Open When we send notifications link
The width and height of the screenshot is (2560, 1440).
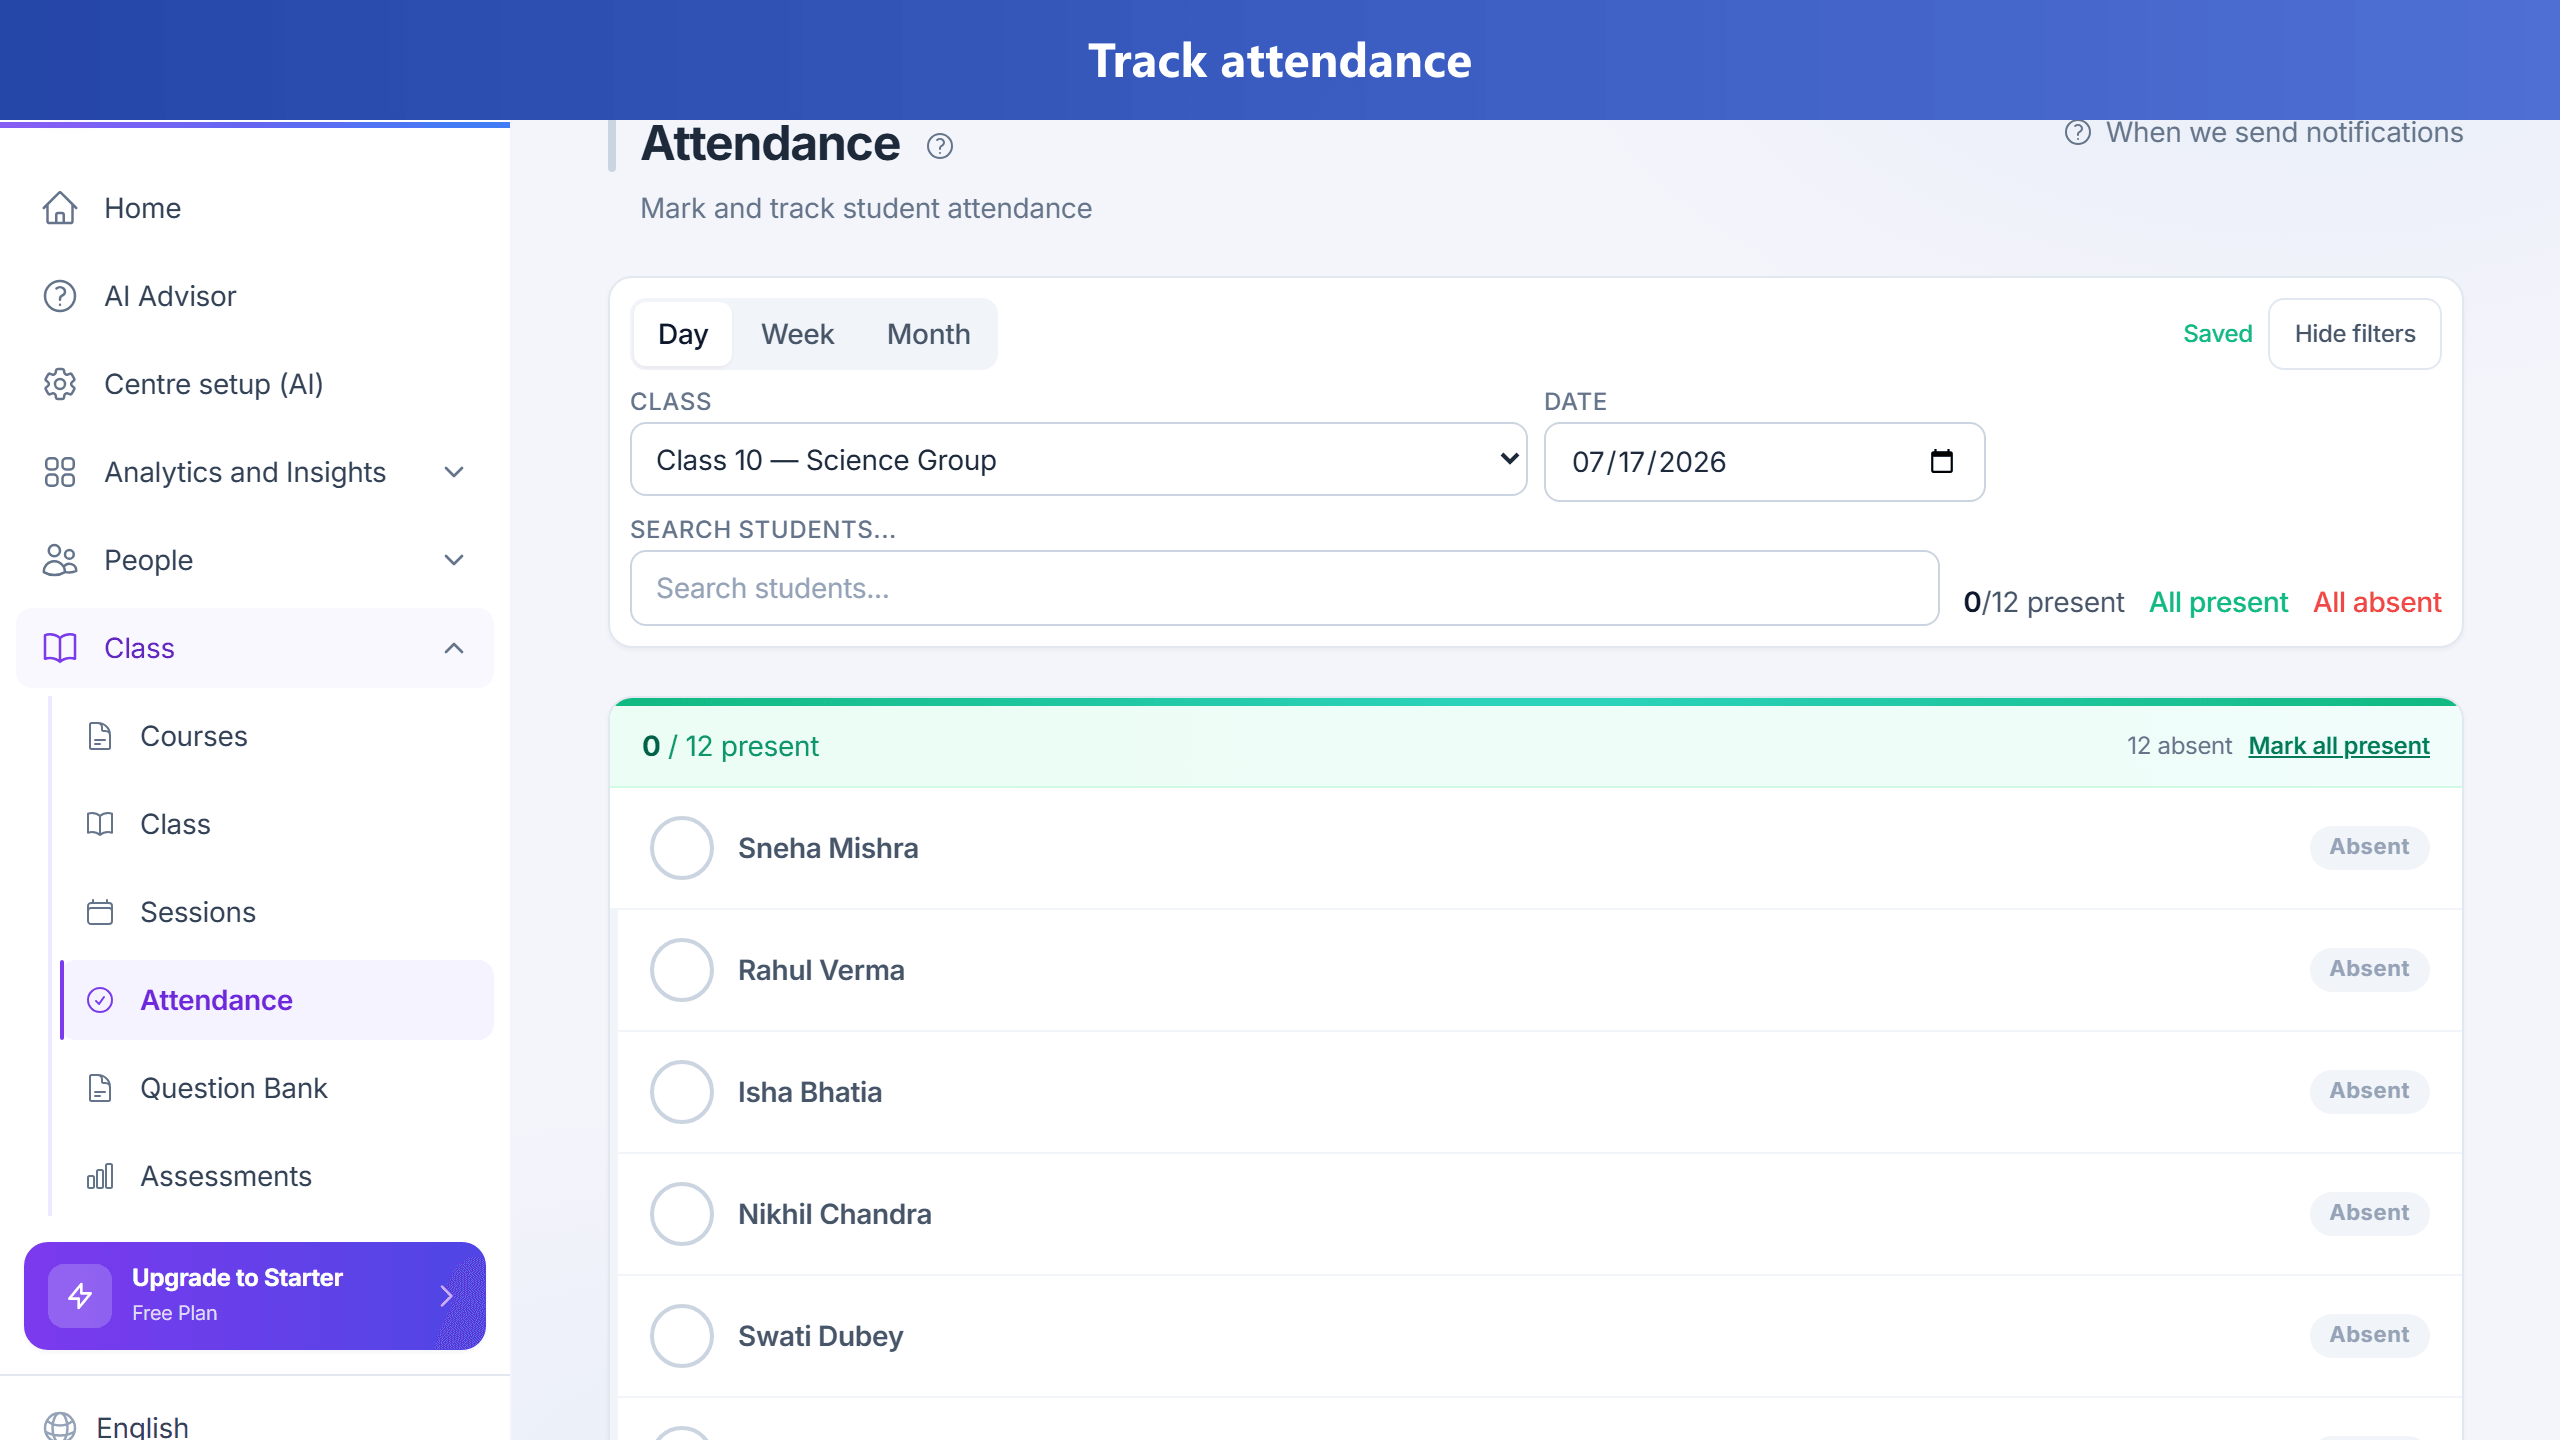(x=2284, y=132)
